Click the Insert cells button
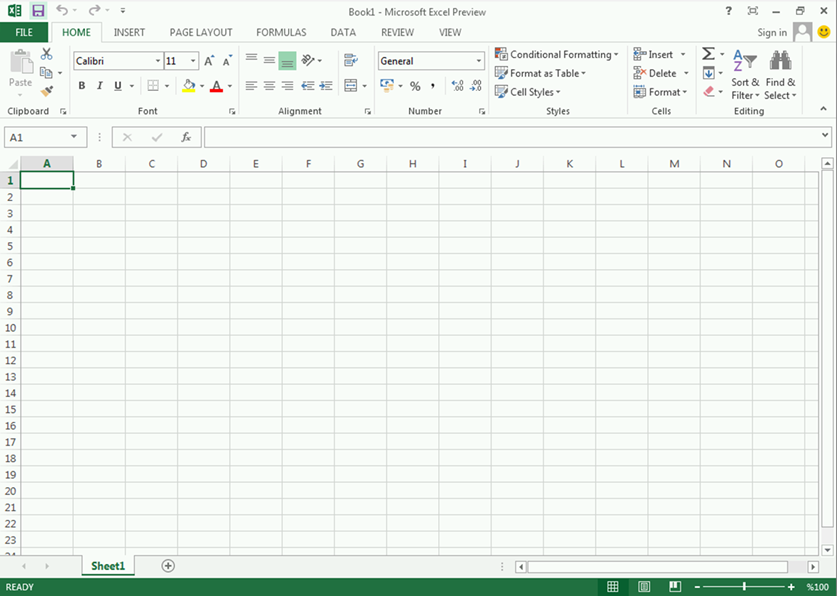 (653, 54)
